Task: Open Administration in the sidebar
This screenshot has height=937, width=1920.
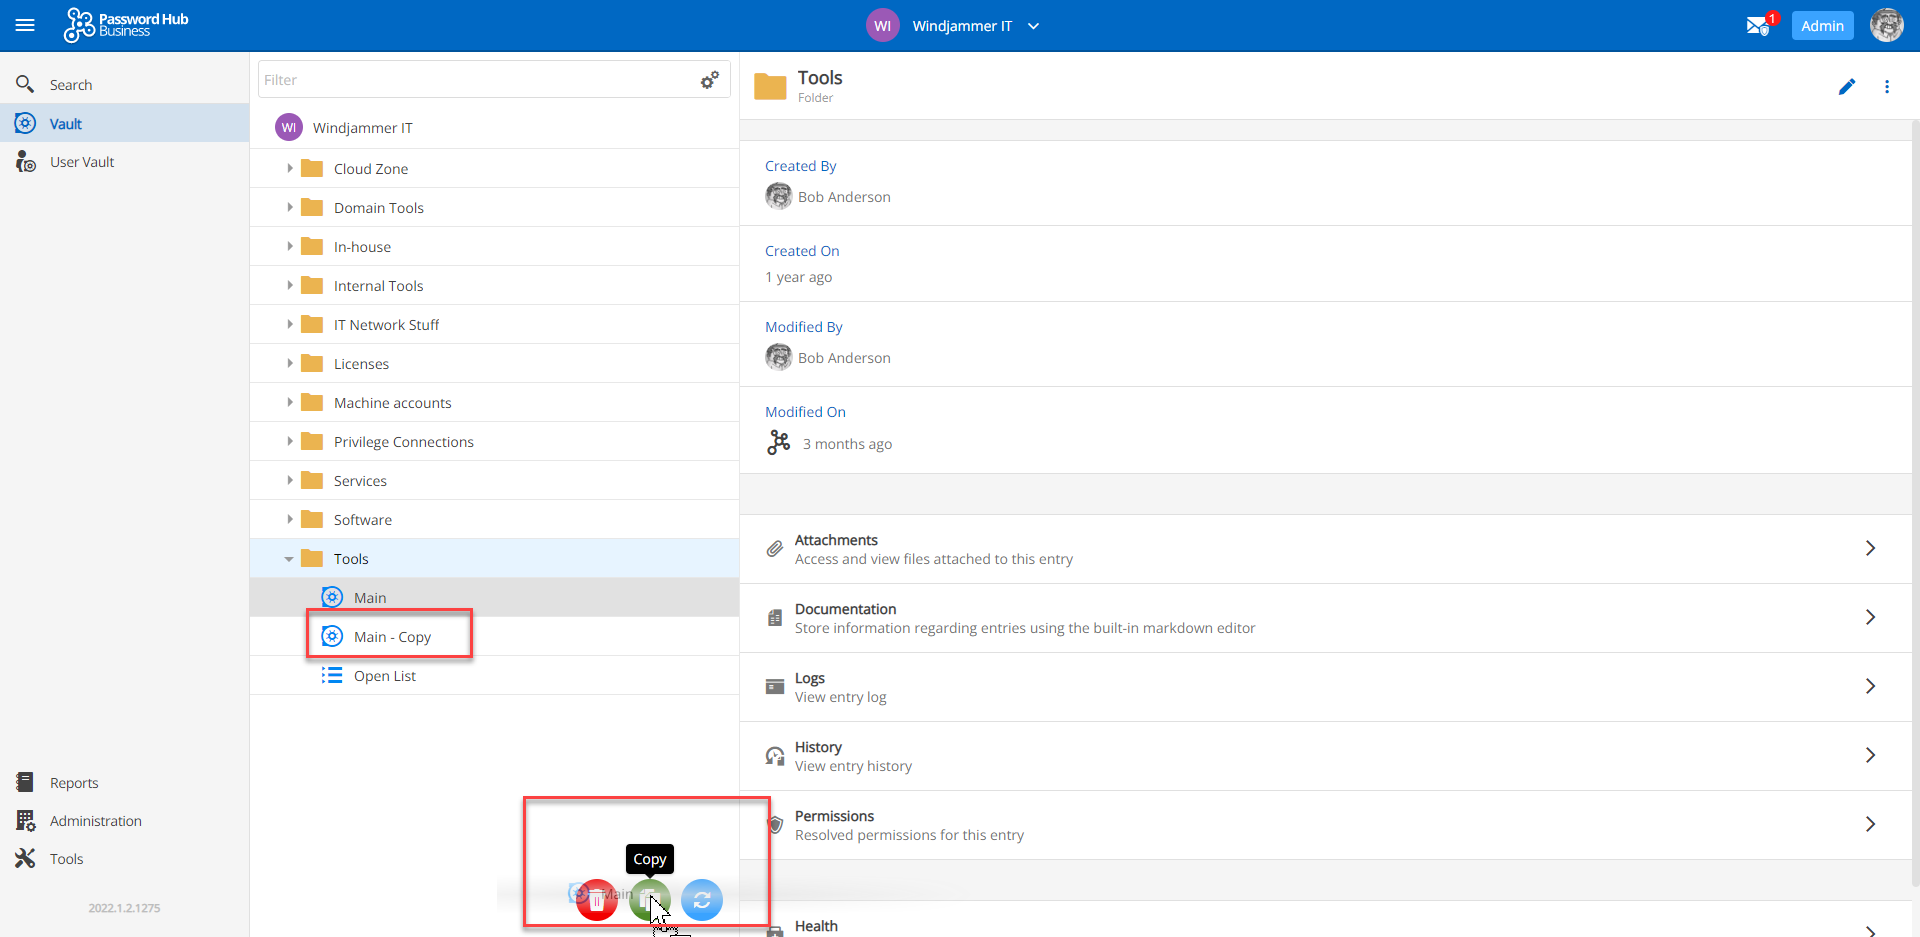Action: tap(95, 821)
